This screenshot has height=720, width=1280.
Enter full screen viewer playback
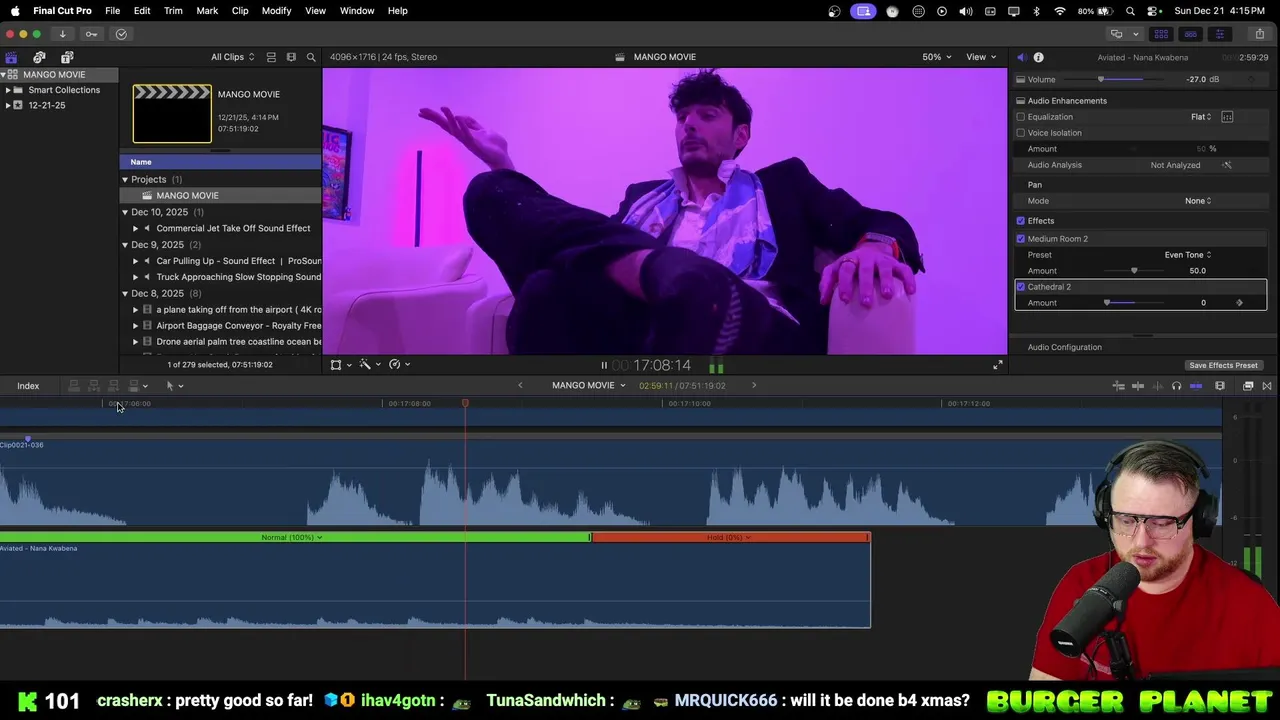pos(997,365)
